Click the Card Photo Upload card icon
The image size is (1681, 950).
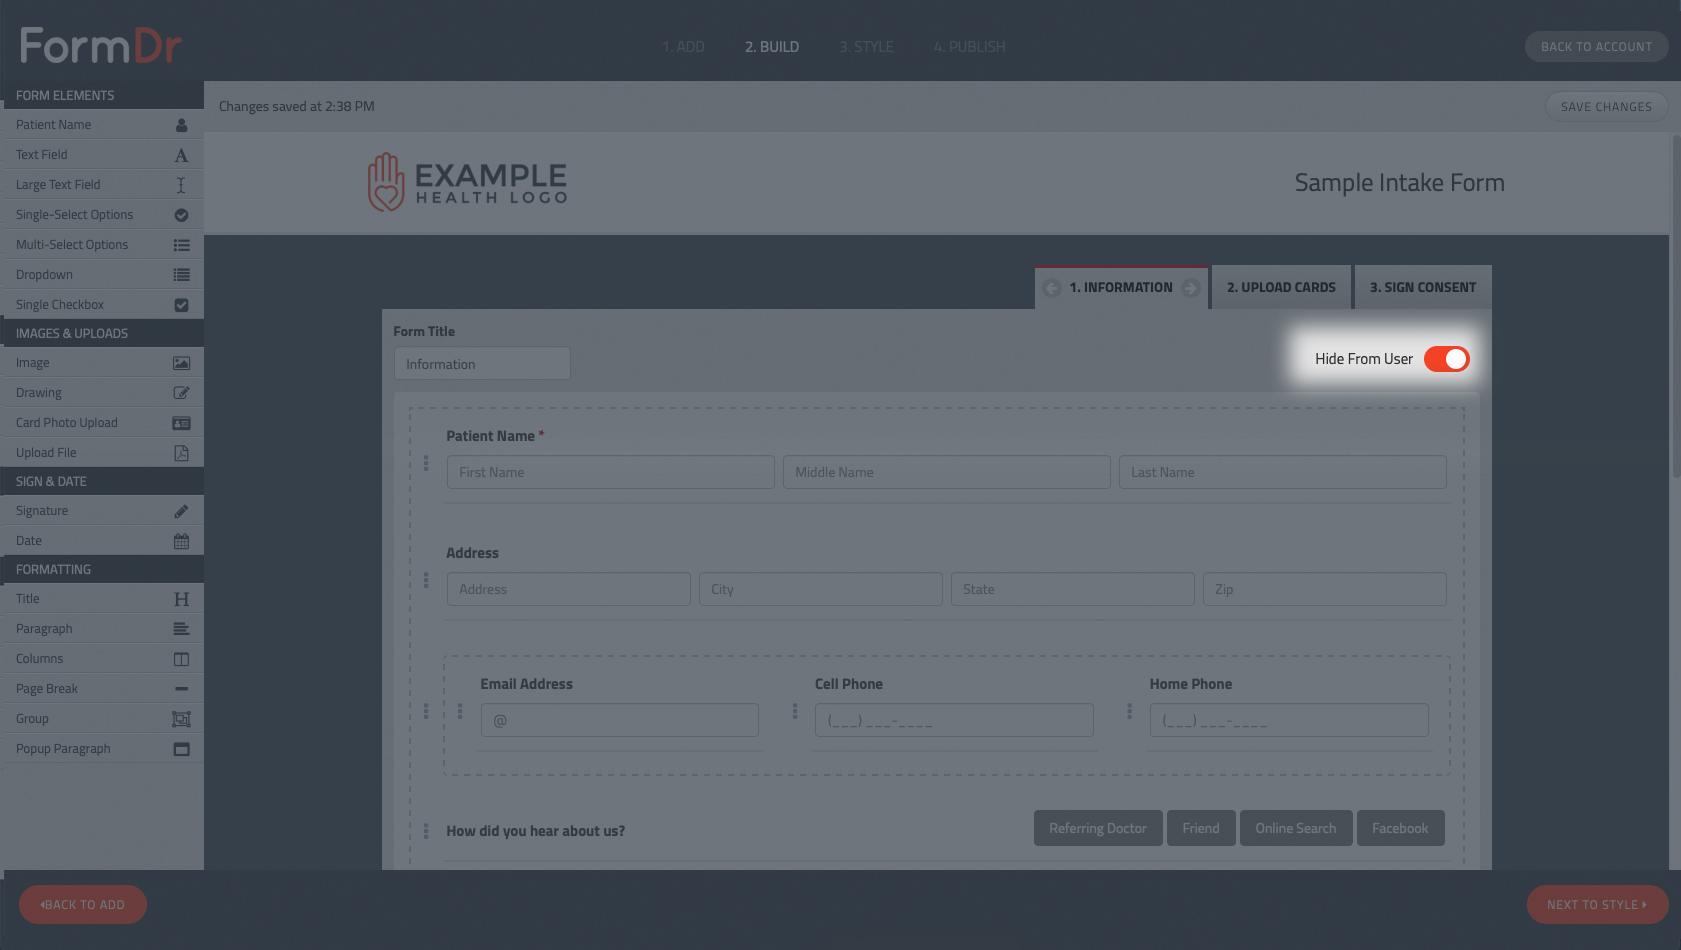coord(181,423)
